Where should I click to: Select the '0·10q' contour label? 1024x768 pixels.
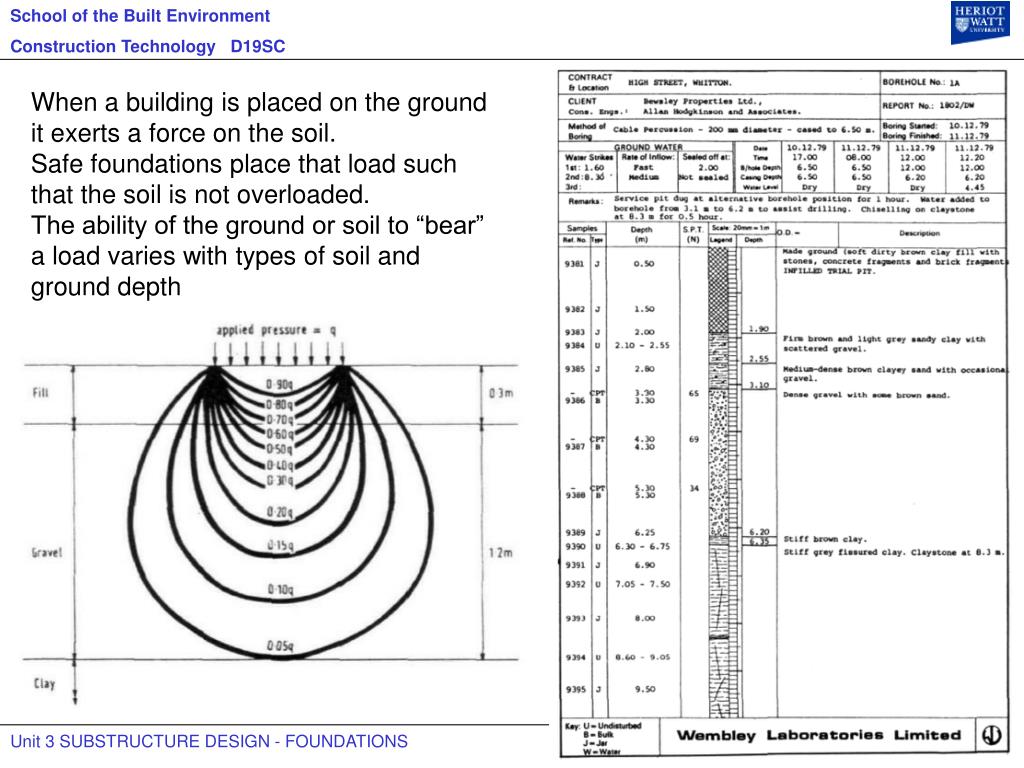coord(280,590)
